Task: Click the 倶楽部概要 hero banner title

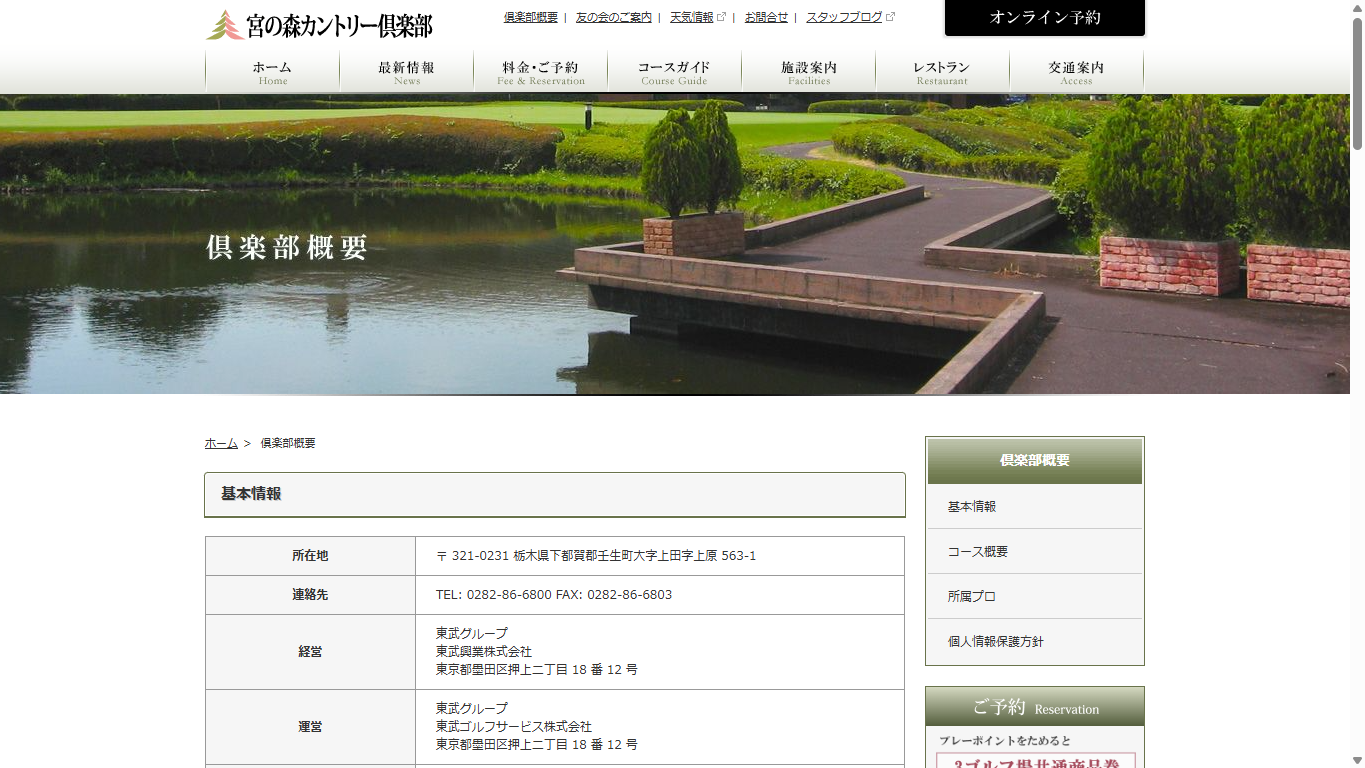Action: [x=287, y=247]
